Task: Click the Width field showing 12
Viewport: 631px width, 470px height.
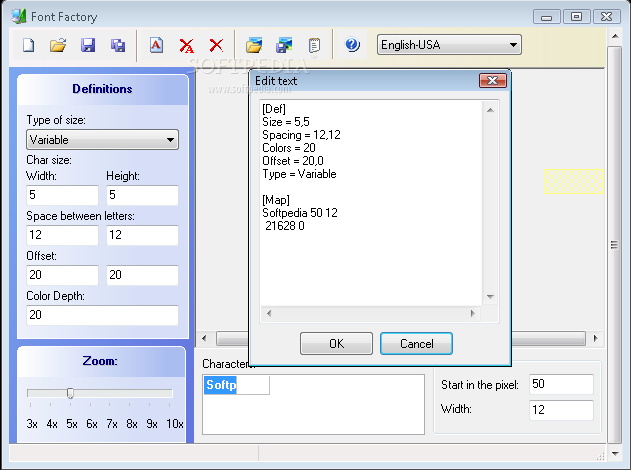Action: (x=561, y=410)
